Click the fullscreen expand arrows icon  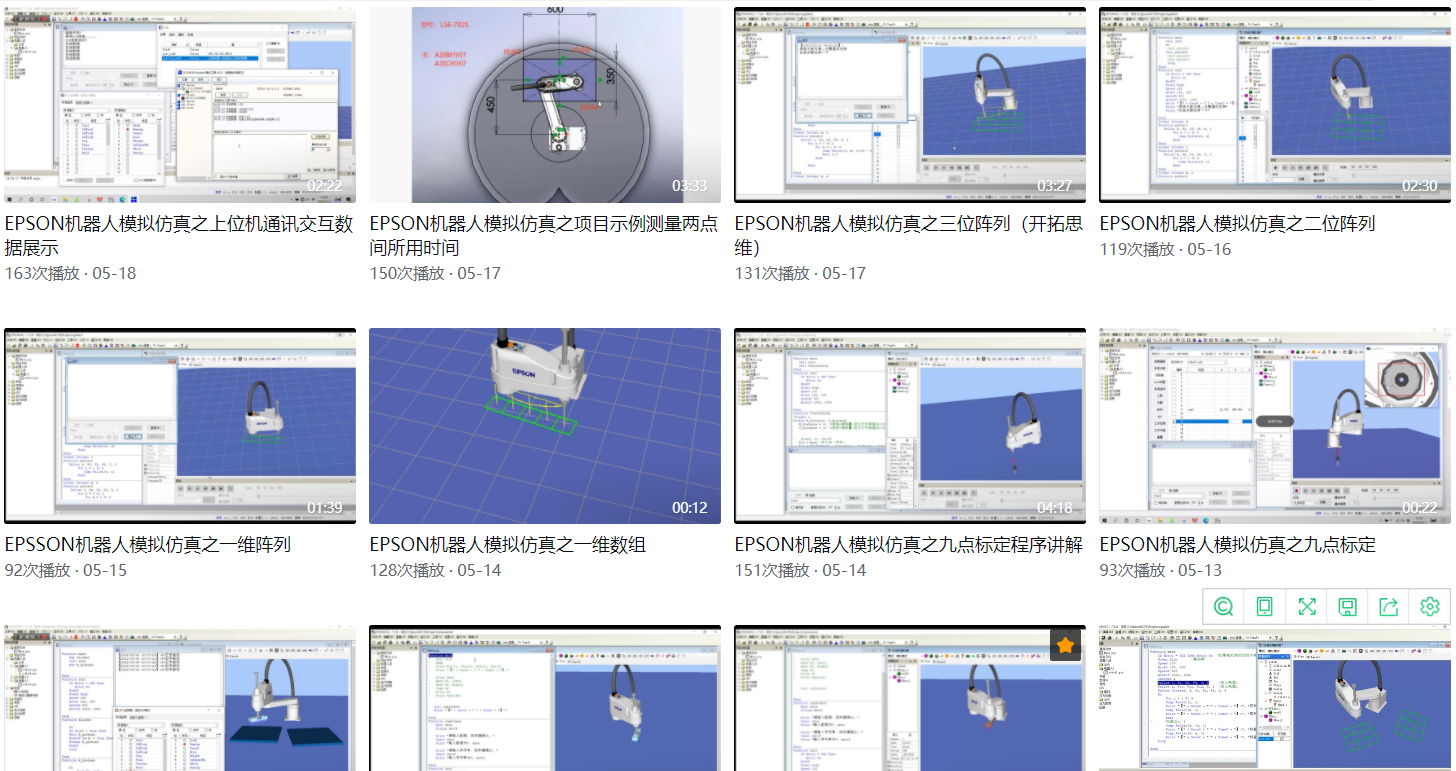point(1306,606)
